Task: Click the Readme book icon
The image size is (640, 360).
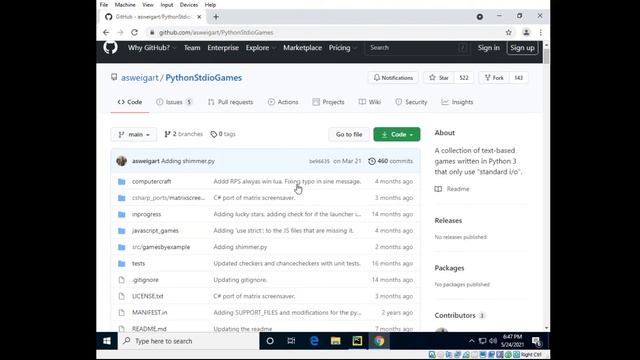Action: click(x=438, y=189)
